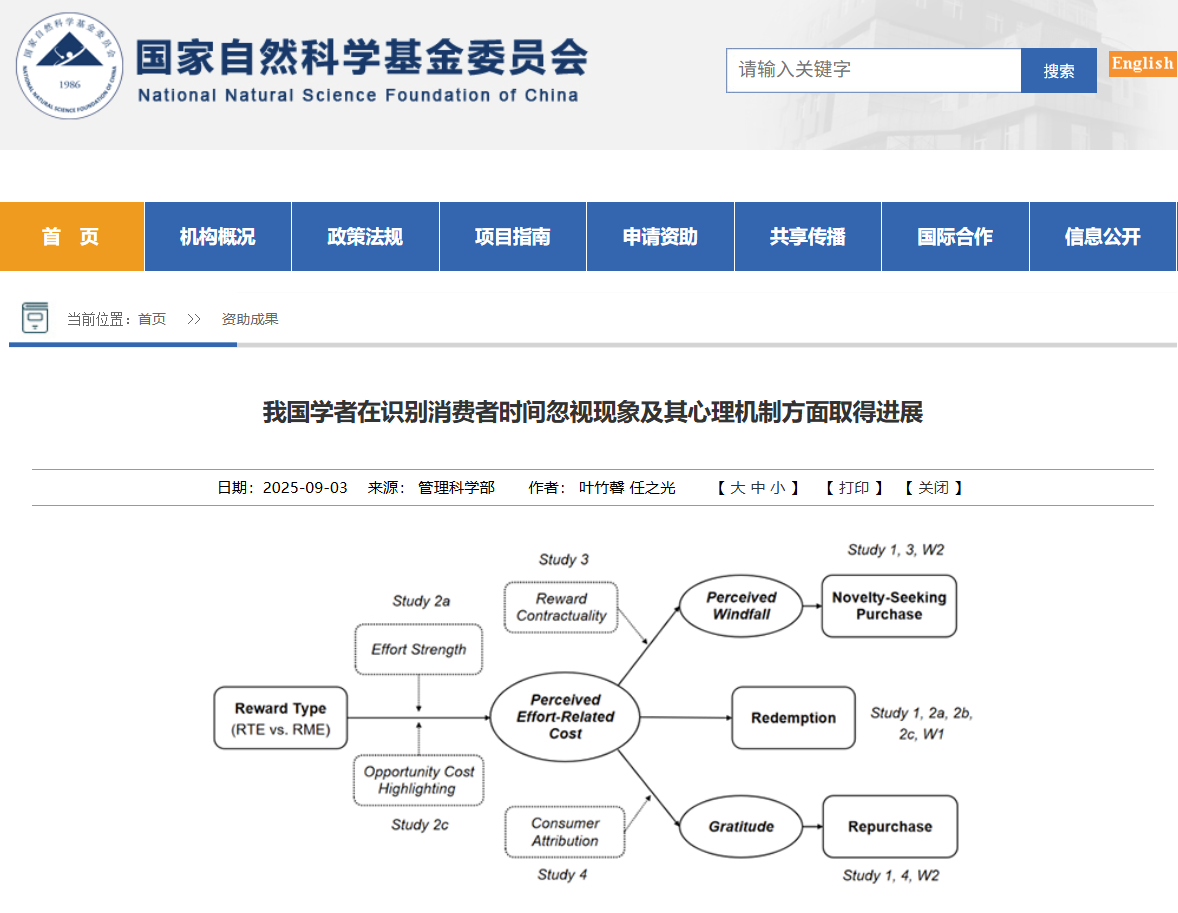Click the 打印 print link
1178x913 pixels.
(x=854, y=488)
